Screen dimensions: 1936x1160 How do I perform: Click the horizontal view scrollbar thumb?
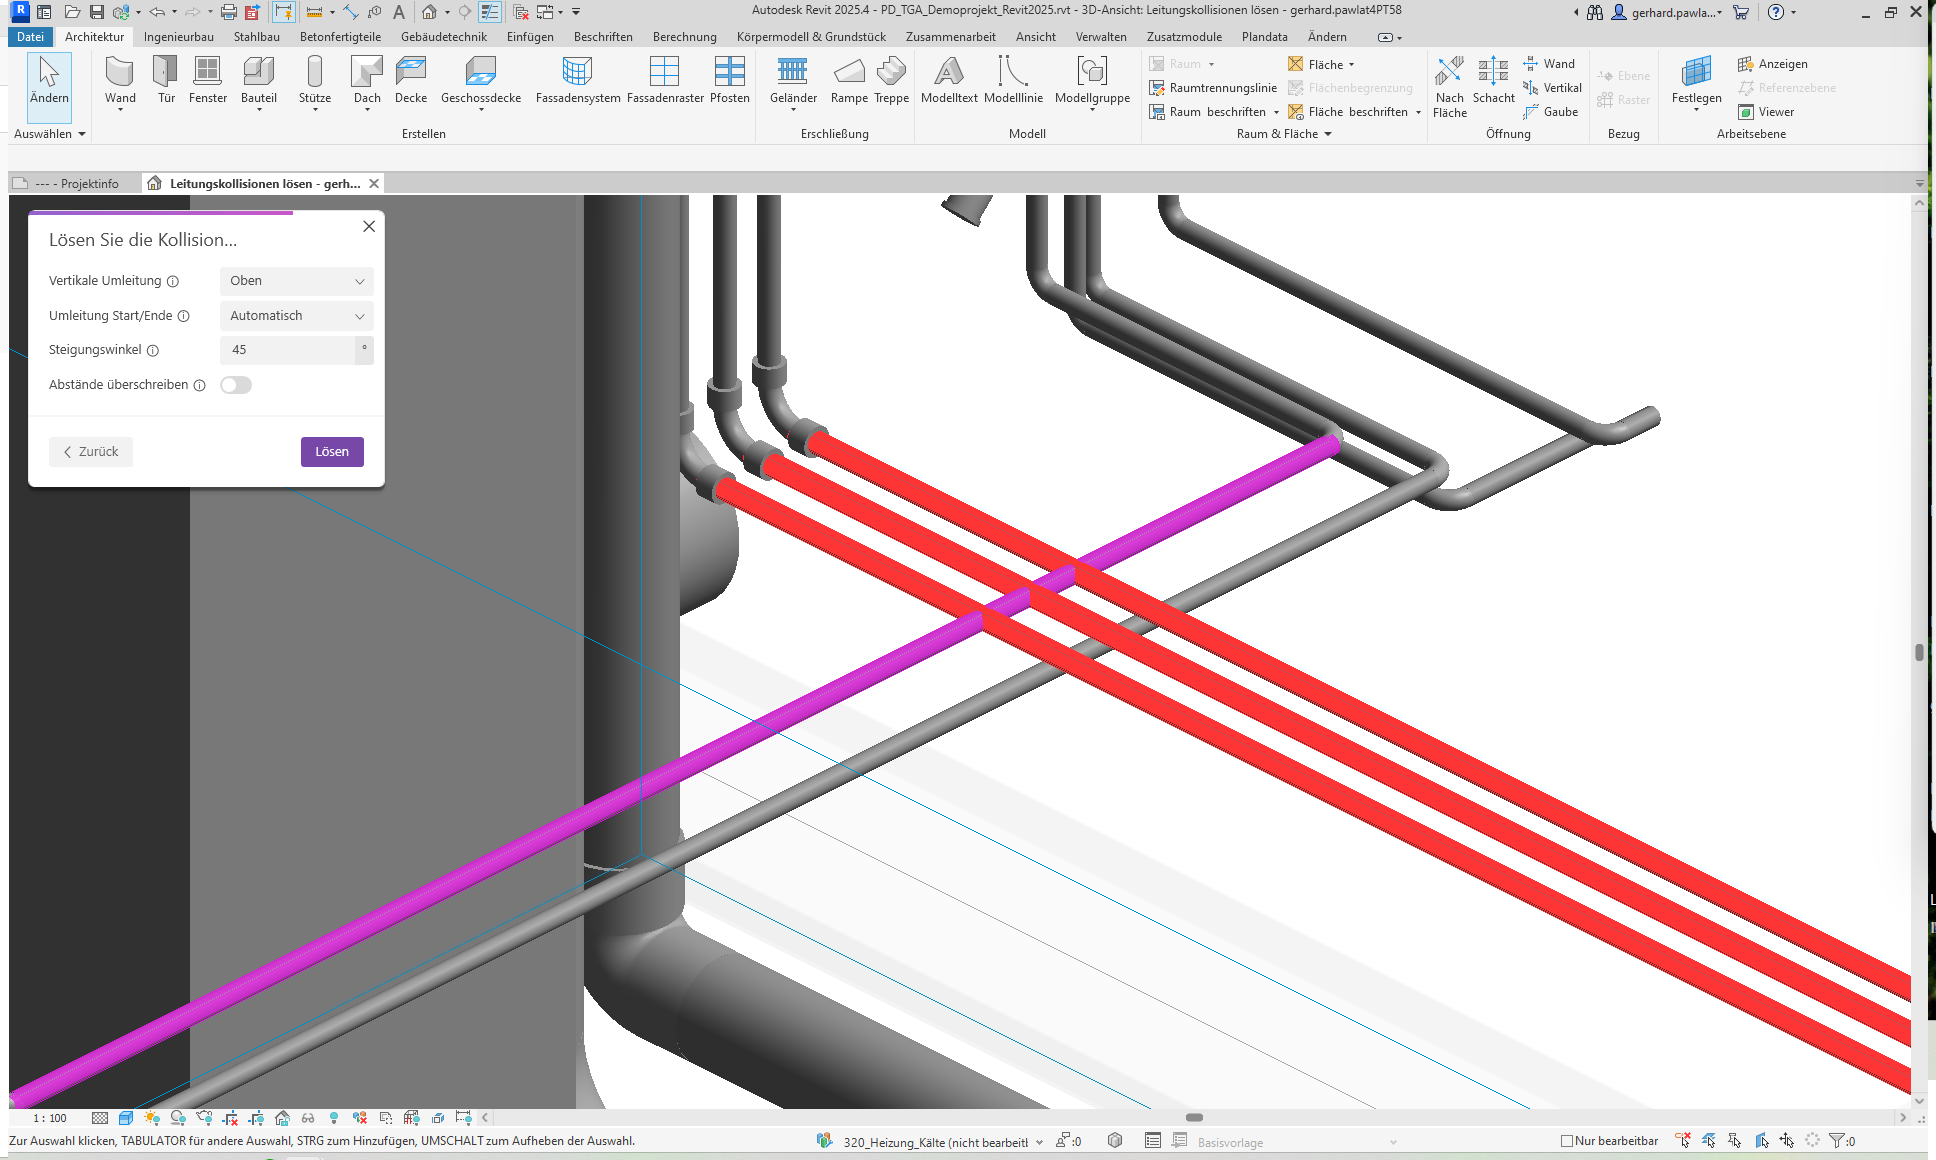click(x=1194, y=1118)
